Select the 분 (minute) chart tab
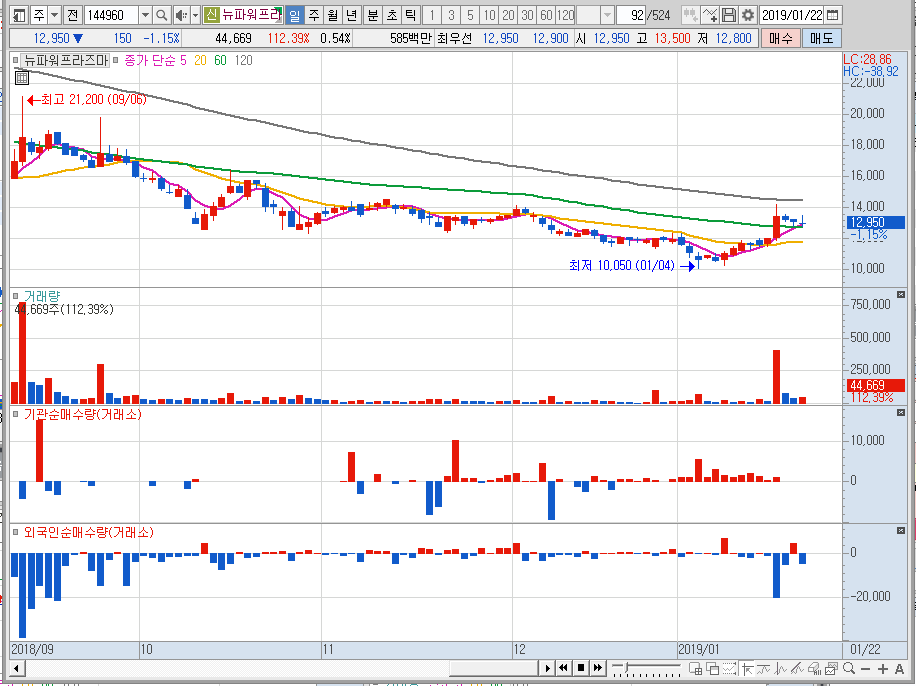The image size is (916, 686). coord(372,15)
